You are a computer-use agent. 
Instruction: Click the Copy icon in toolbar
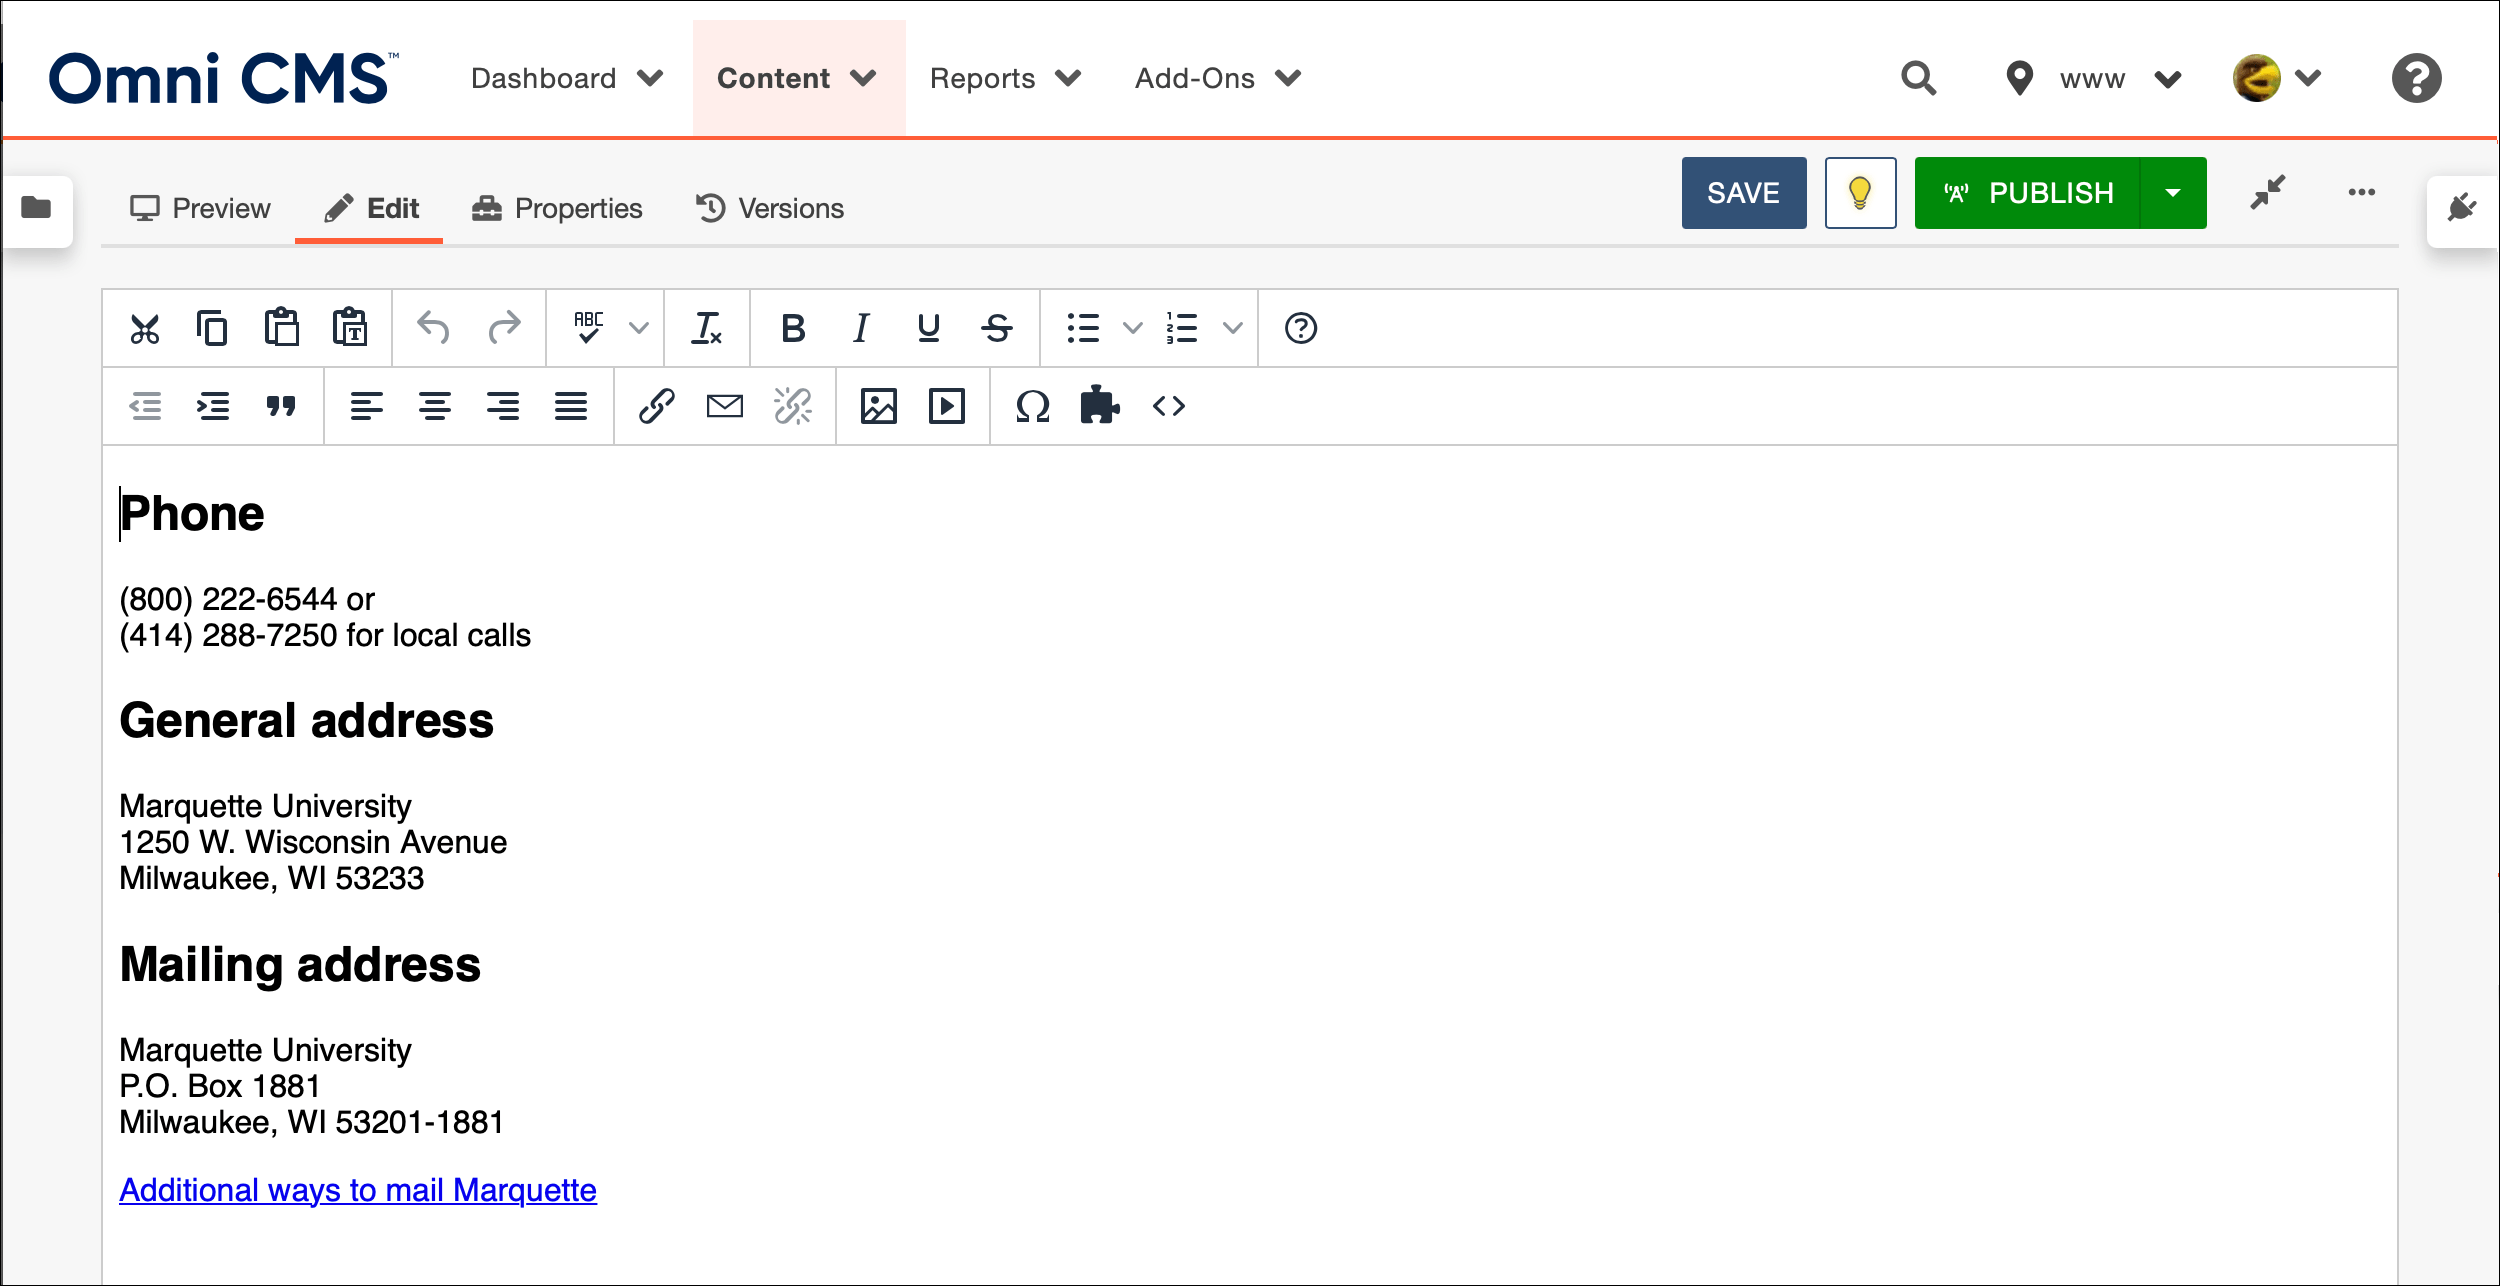(x=212, y=328)
